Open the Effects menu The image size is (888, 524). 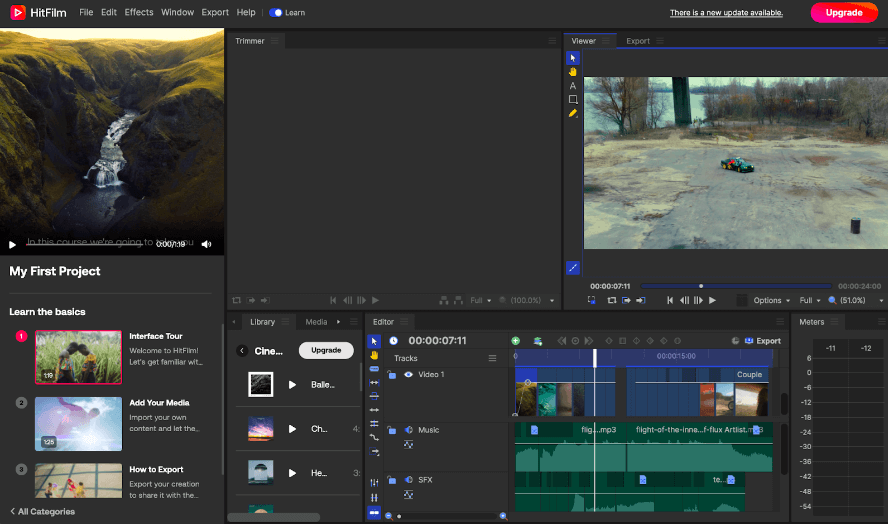[139, 12]
